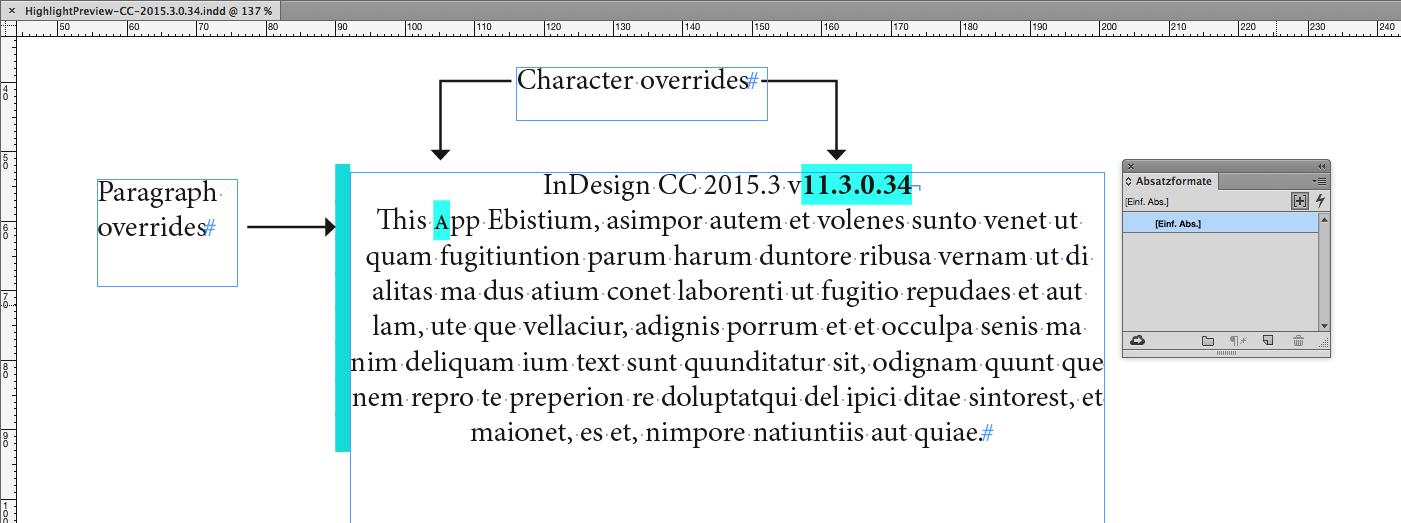The image size is (1401, 523).
Task: Click the word 'doluptatqui' in the paragraph
Action: 728,398
